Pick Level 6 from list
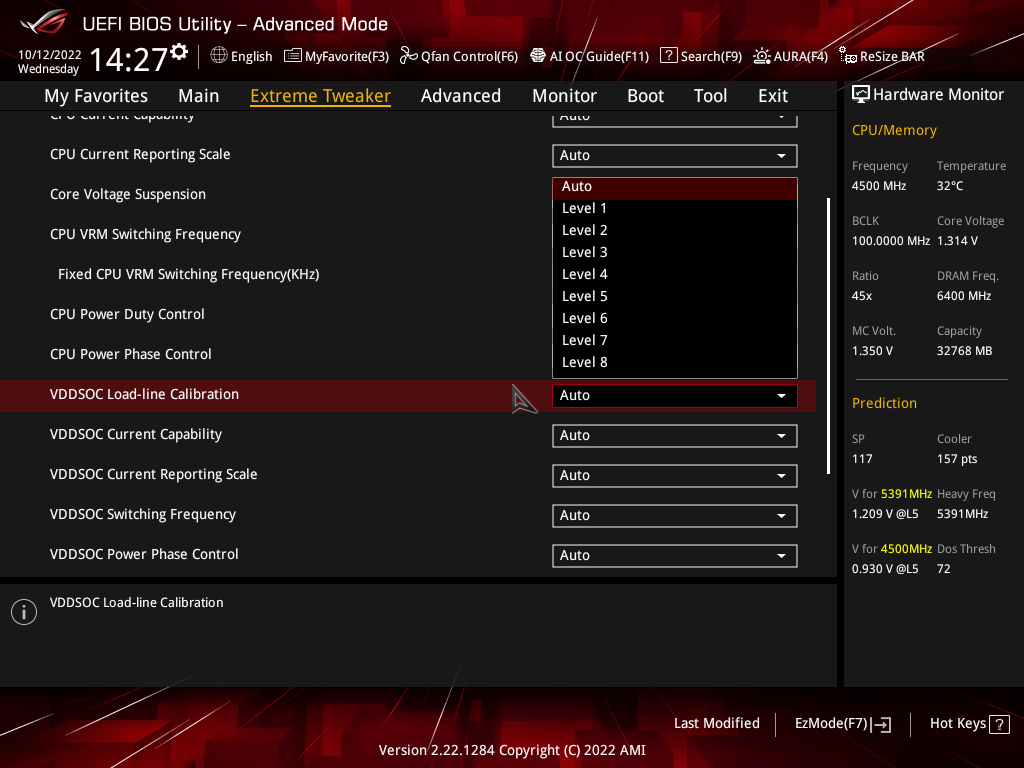The image size is (1024, 768). [675, 318]
